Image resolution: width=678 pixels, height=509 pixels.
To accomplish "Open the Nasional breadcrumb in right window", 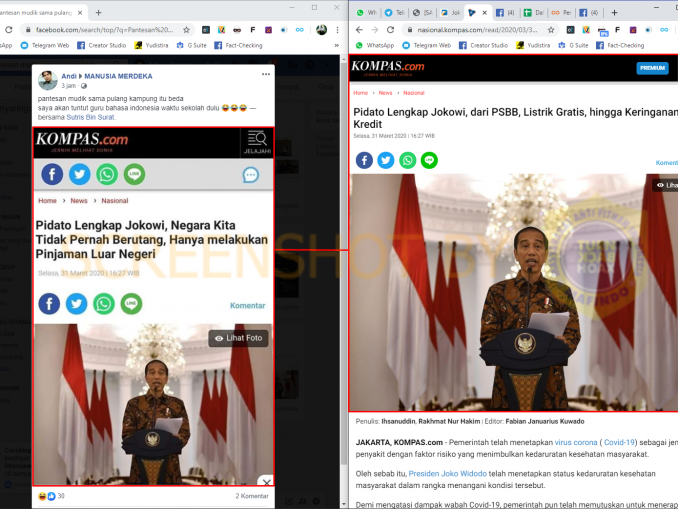I will (414, 93).
